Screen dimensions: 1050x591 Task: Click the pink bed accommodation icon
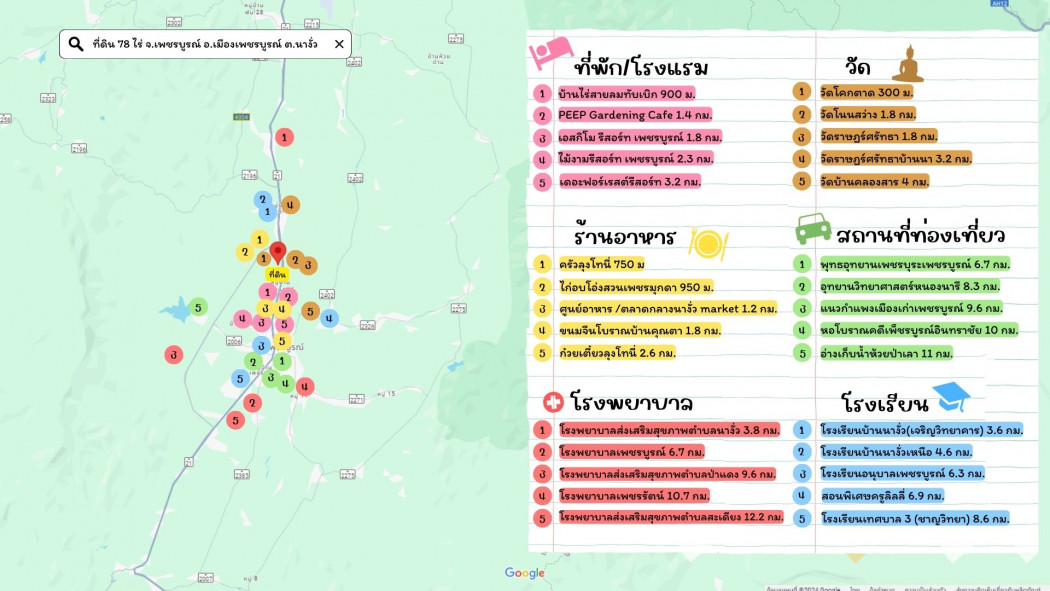(x=551, y=54)
